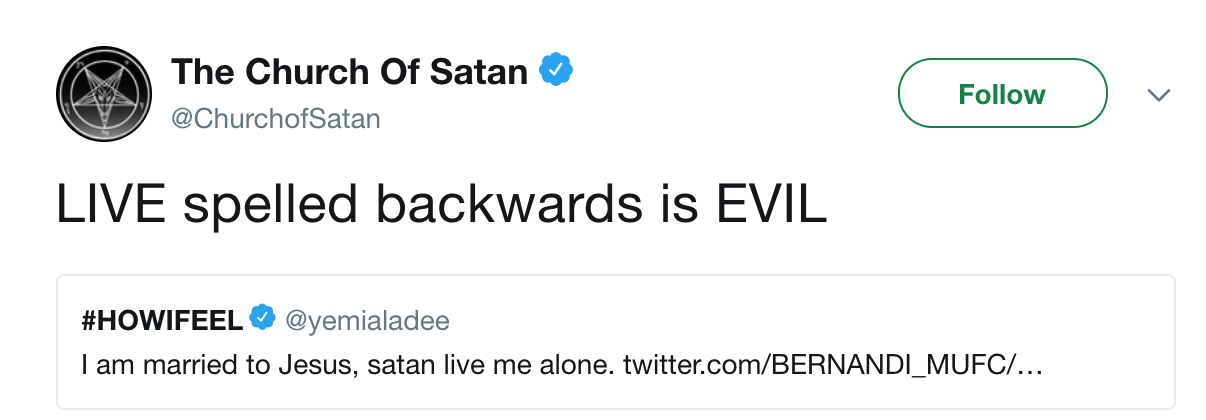Open the @yemialadee handle
The image size is (1206, 420).
pos(367,320)
